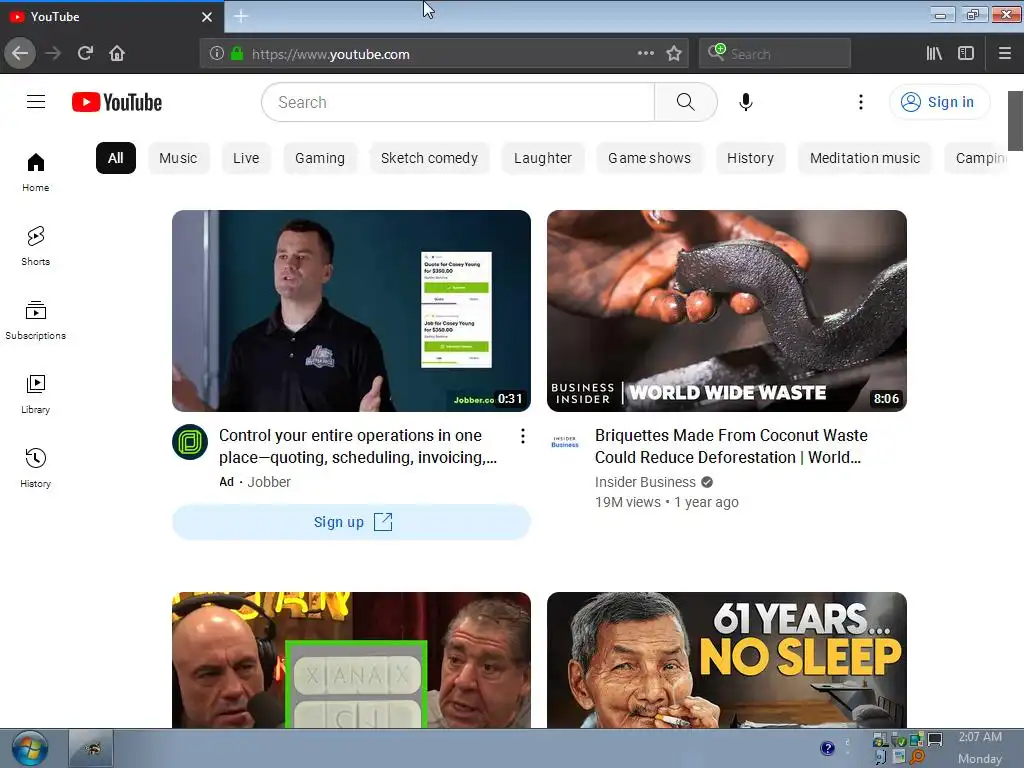
Task: Open Library in sidebar
Action: 36,394
